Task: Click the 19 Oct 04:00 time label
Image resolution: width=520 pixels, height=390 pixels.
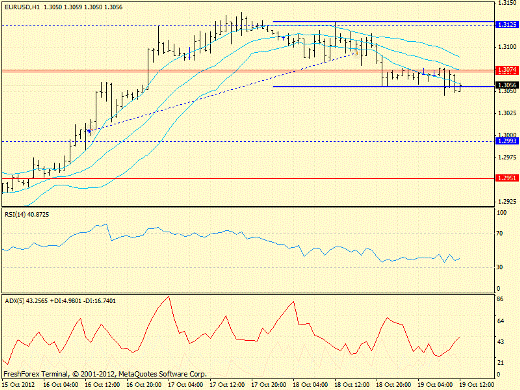Action: [x=435, y=385]
